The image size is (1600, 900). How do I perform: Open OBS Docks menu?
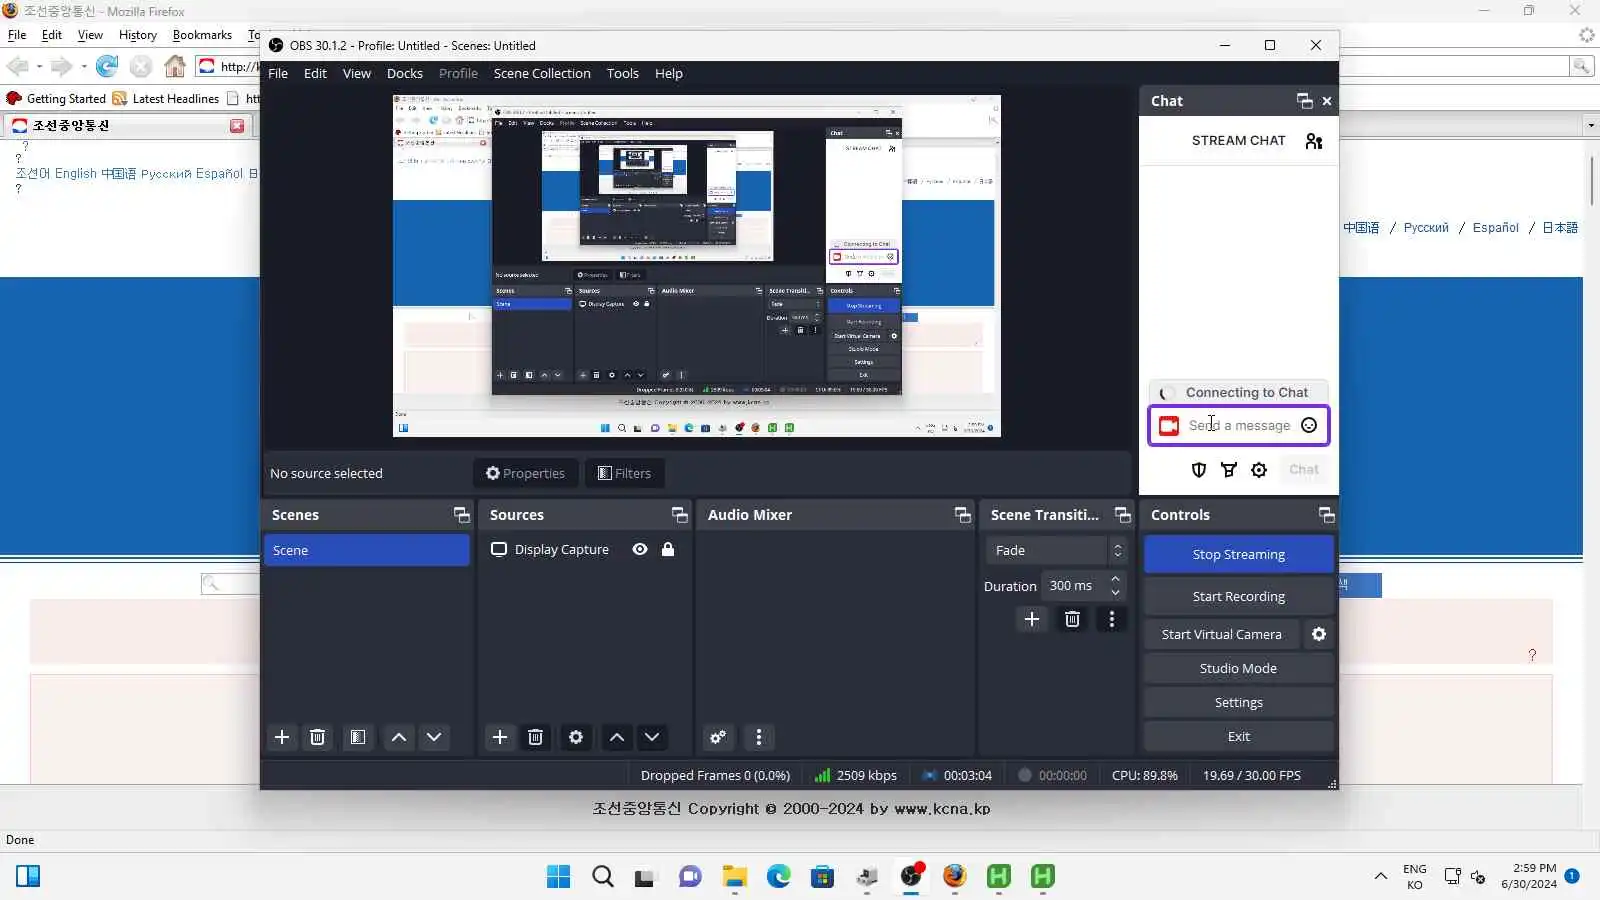(x=405, y=73)
